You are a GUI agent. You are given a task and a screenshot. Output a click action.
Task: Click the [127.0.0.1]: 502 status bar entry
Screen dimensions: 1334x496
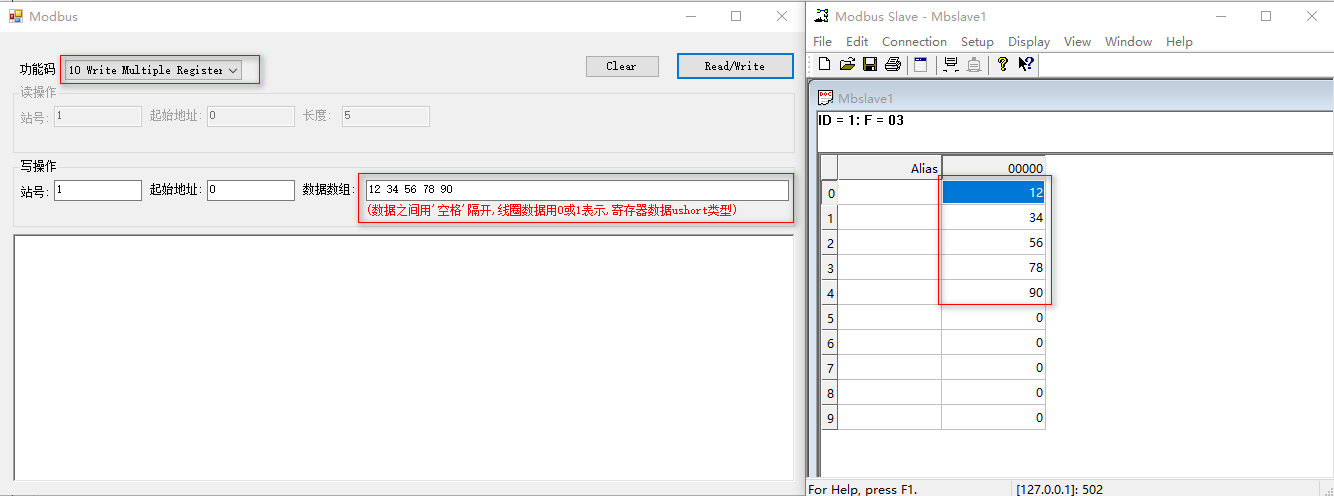(x=1060, y=489)
